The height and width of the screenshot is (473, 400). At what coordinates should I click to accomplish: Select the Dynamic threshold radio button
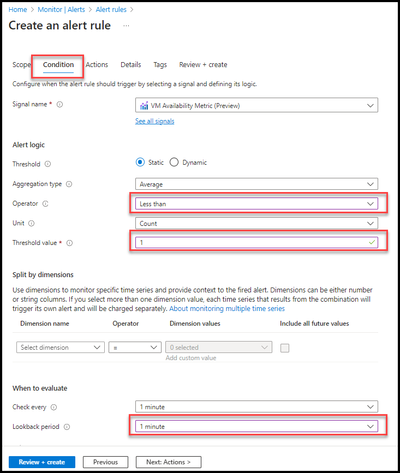[174, 162]
